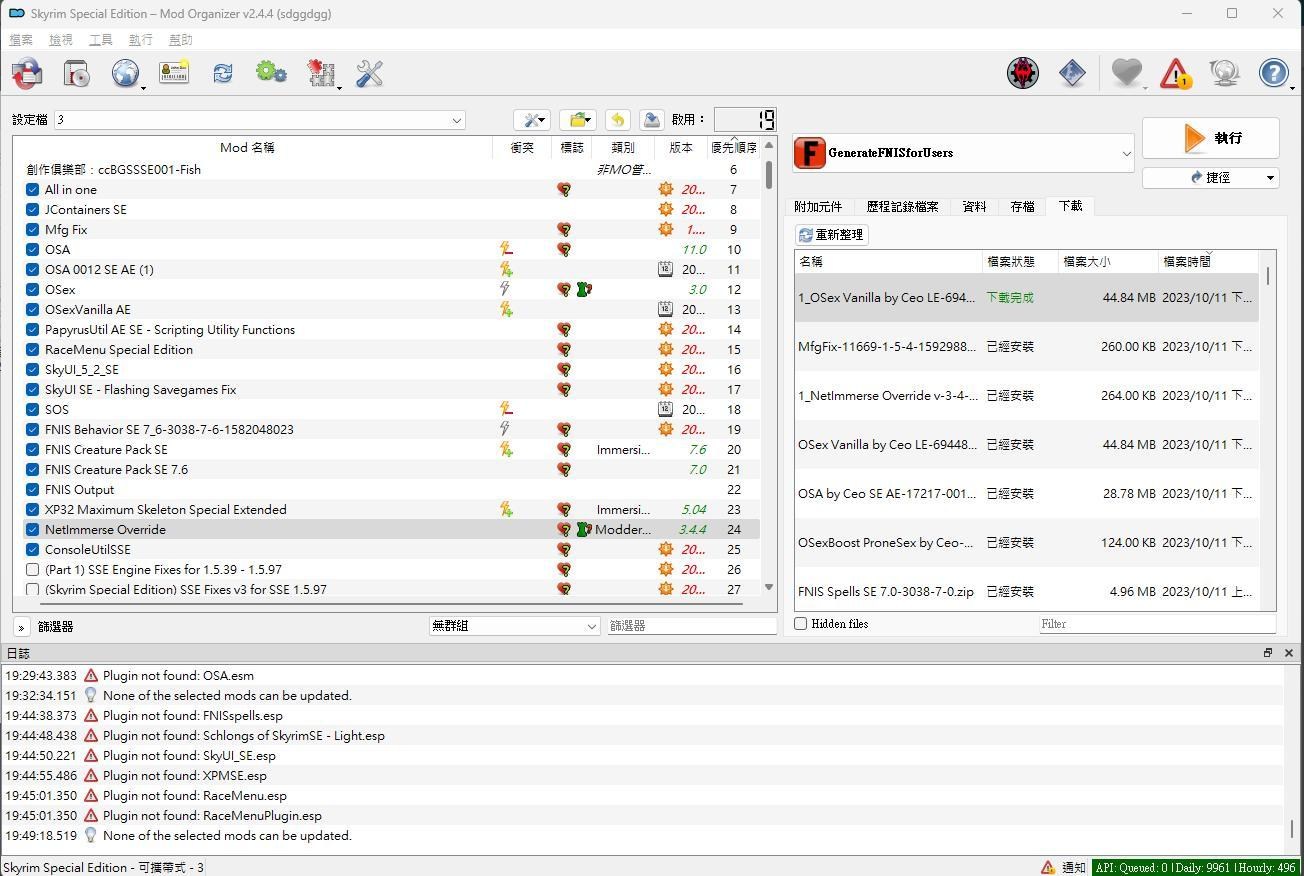Uncheck RaceMenu Special Edition
The image size is (1304, 876).
32,349
